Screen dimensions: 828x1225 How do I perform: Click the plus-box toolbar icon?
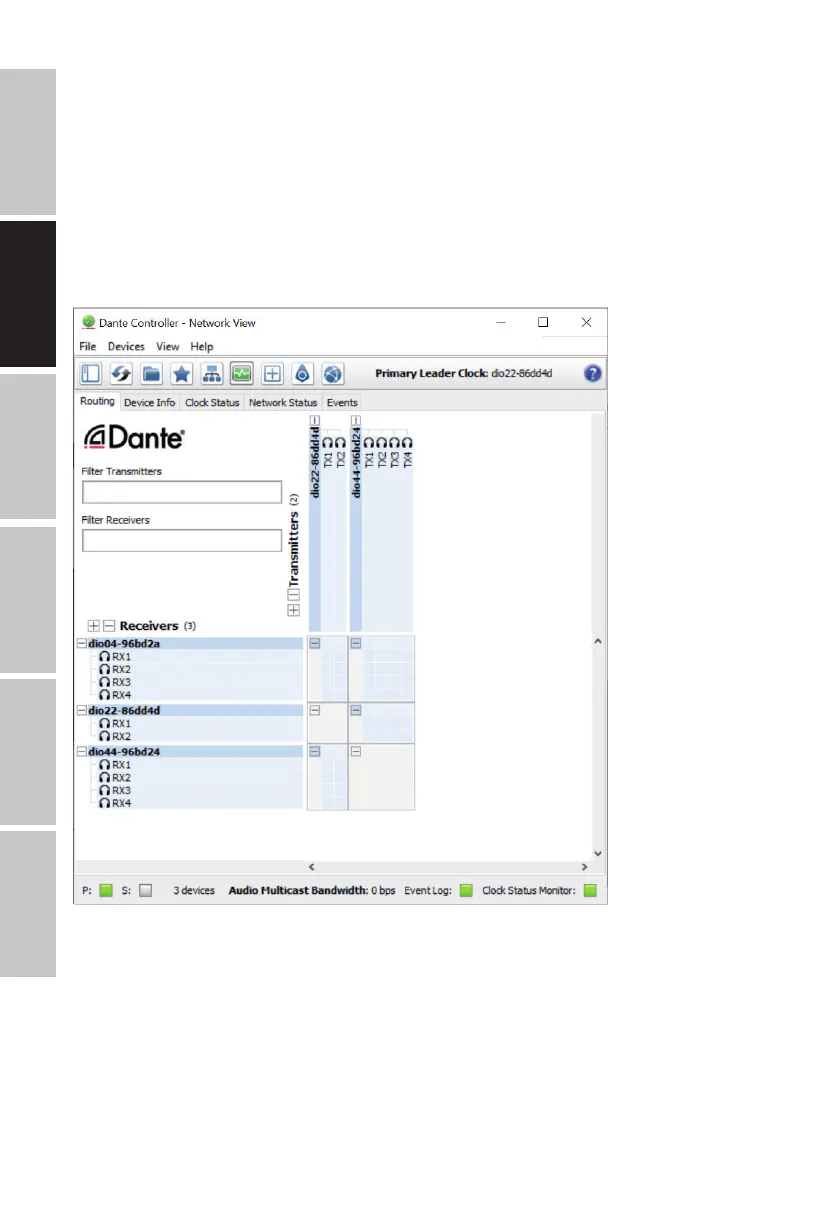point(271,374)
